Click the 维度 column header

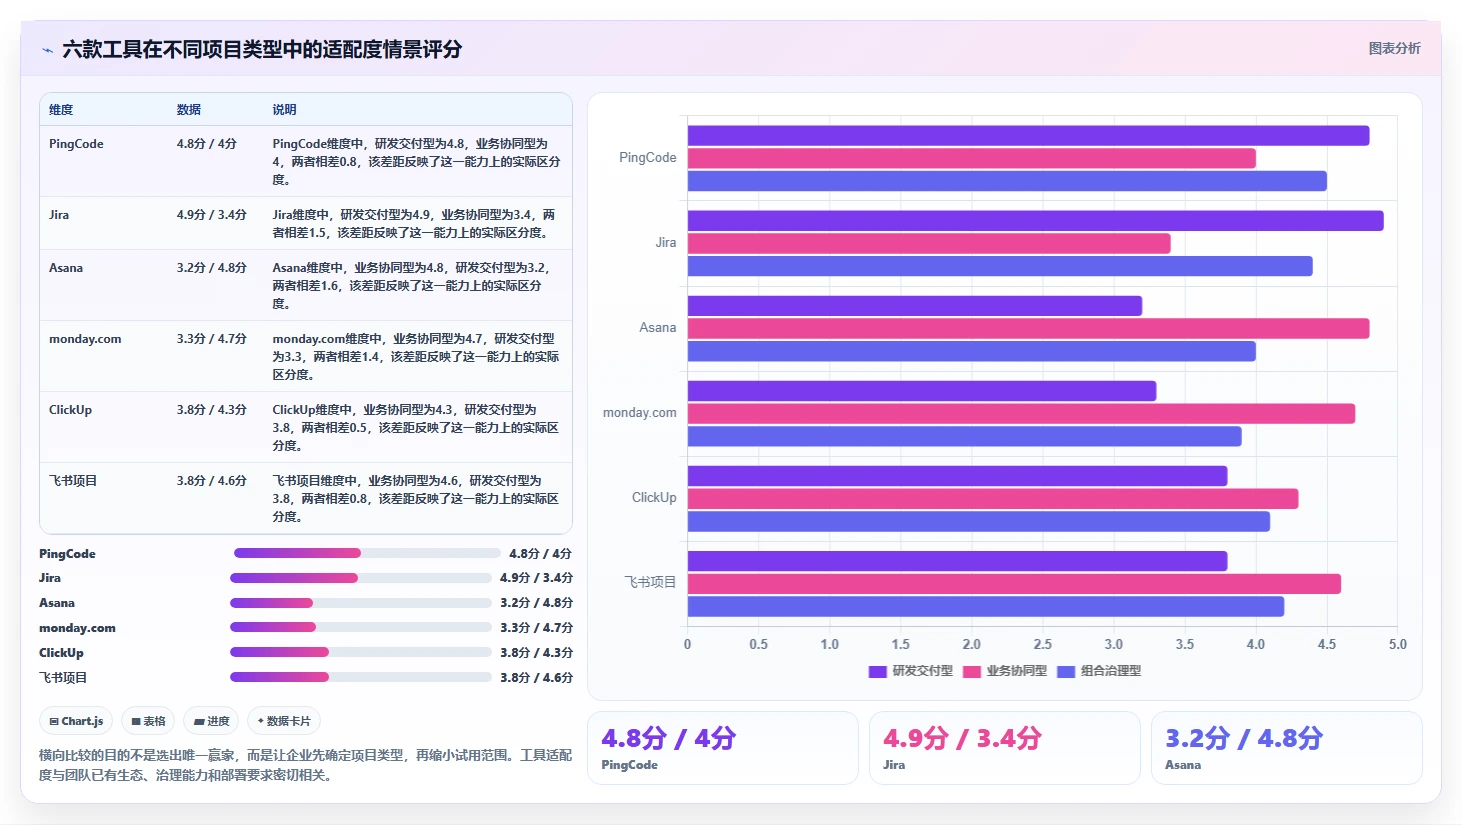[x=61, y=110]
